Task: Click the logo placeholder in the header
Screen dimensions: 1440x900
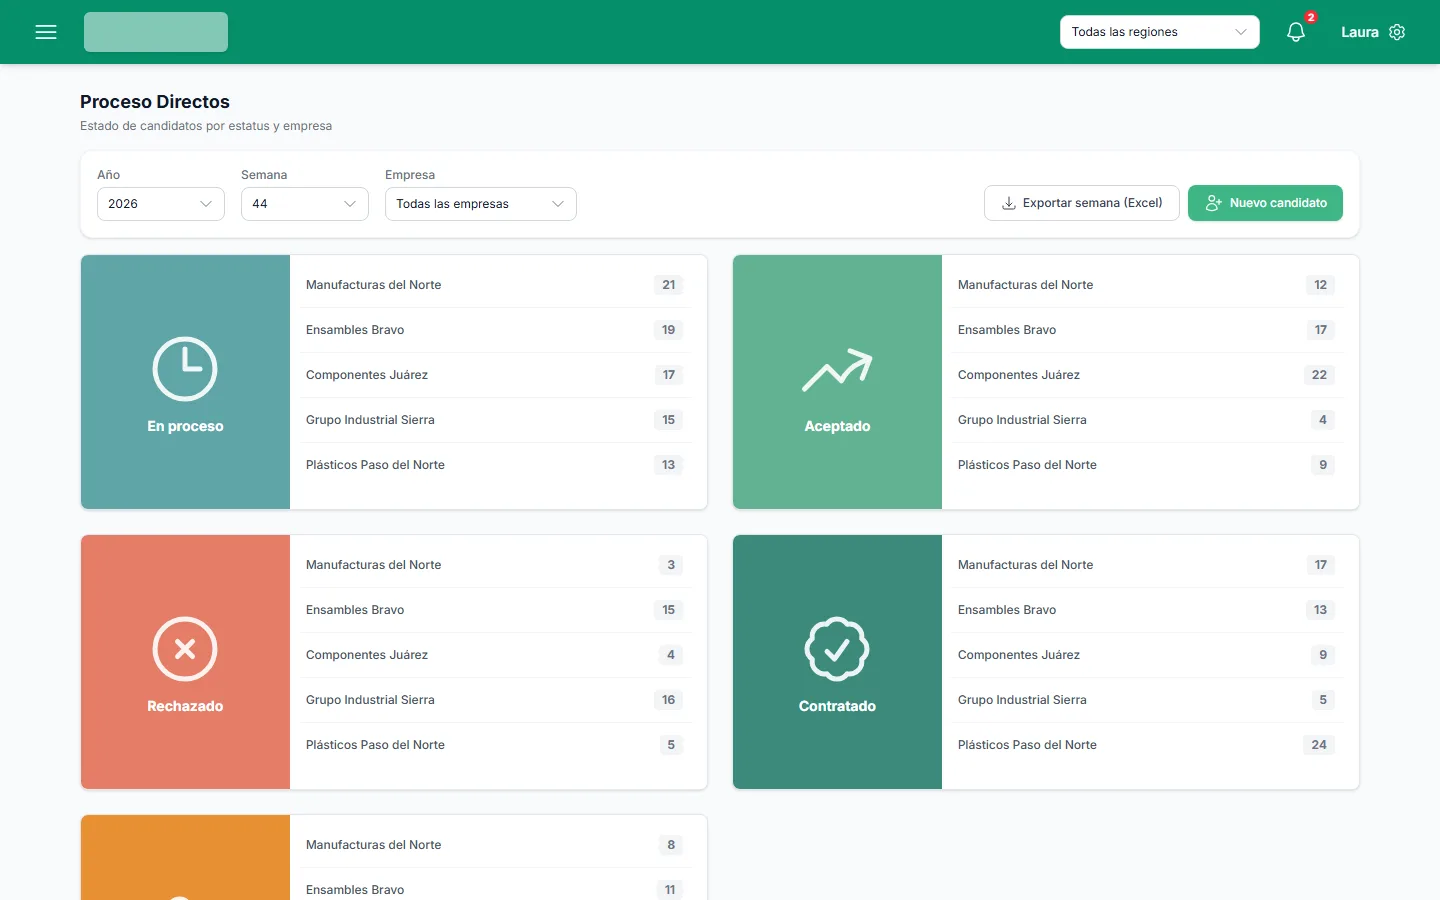Action: click(x=156, y=32)
